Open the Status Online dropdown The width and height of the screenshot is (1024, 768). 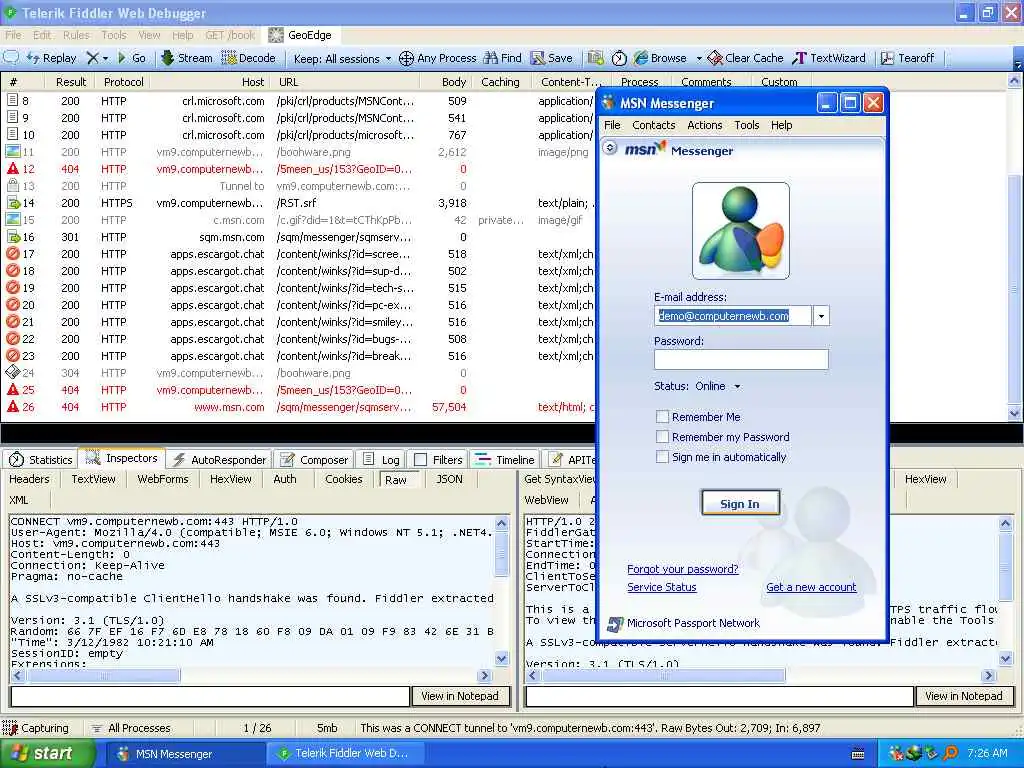[x=737, y=387]
